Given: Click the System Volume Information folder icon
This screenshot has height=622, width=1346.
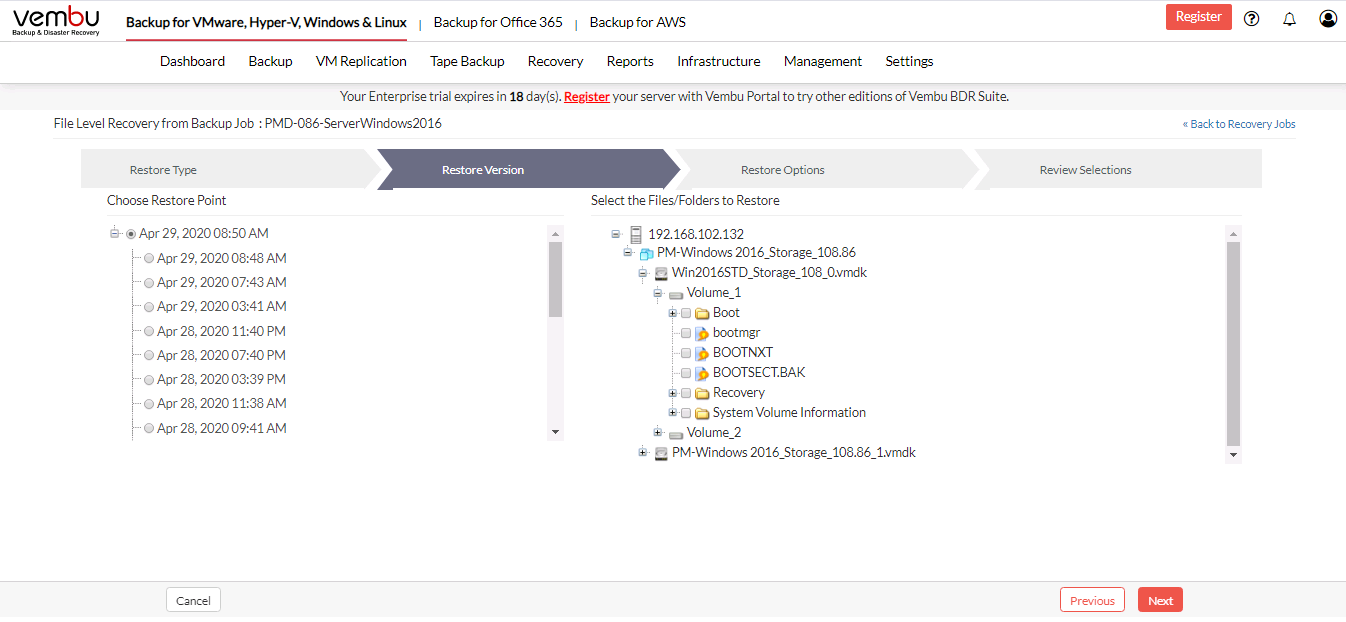Looking at the screenshot, I should pos(702,413).
